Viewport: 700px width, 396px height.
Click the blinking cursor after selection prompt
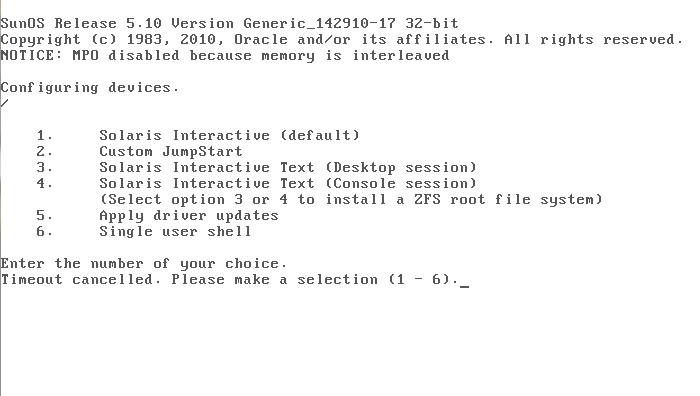465,286
